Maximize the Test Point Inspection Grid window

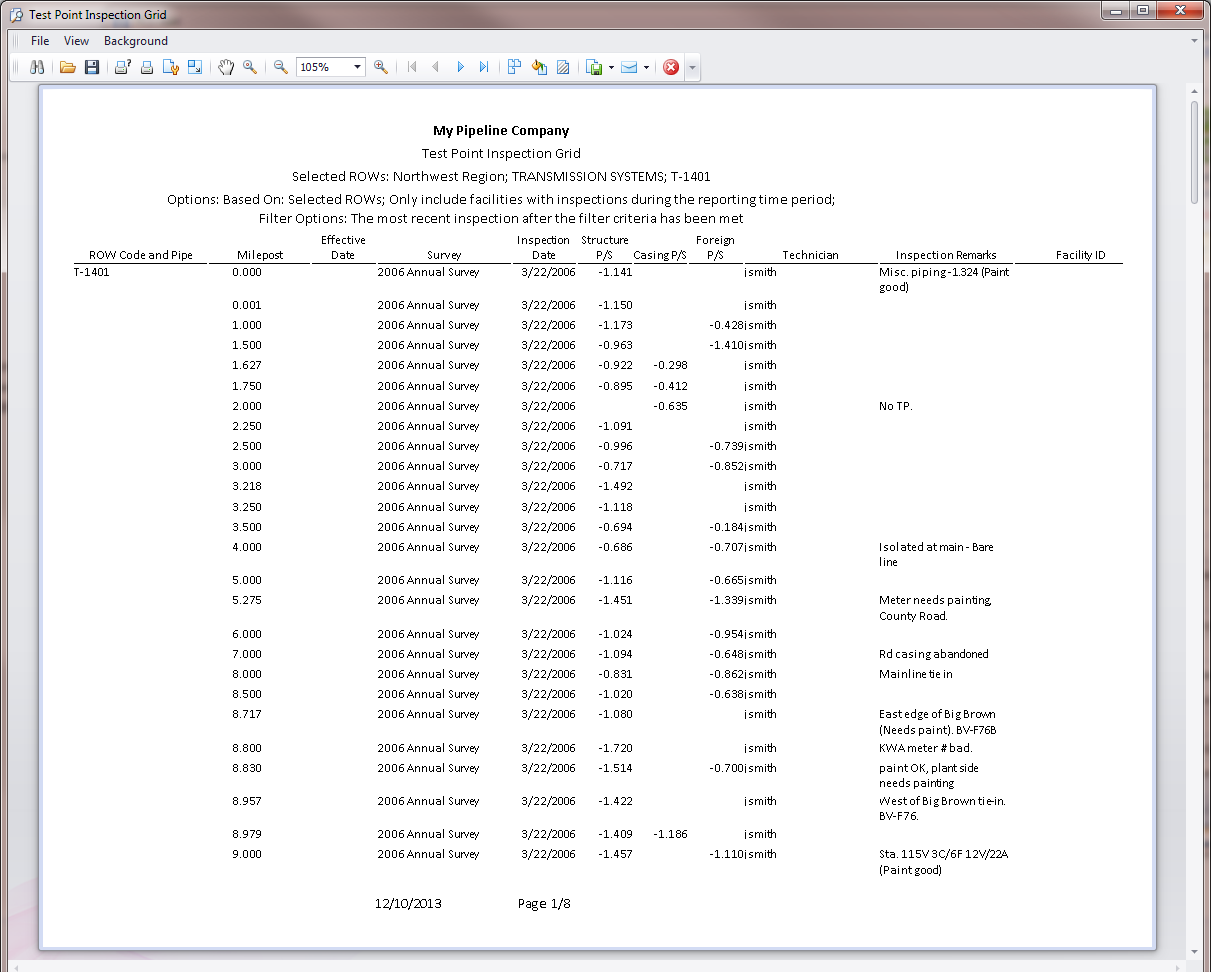(1142, 10)
